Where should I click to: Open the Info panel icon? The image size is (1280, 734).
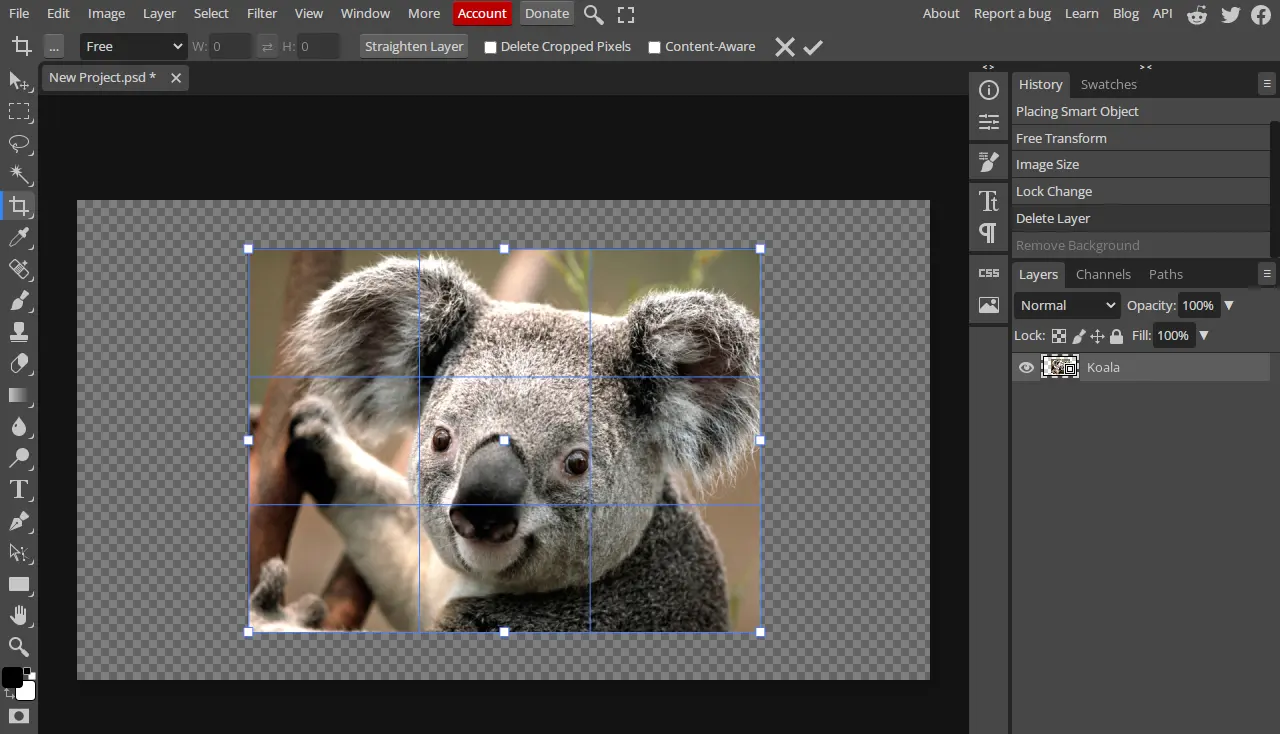[x=989, y=91]
